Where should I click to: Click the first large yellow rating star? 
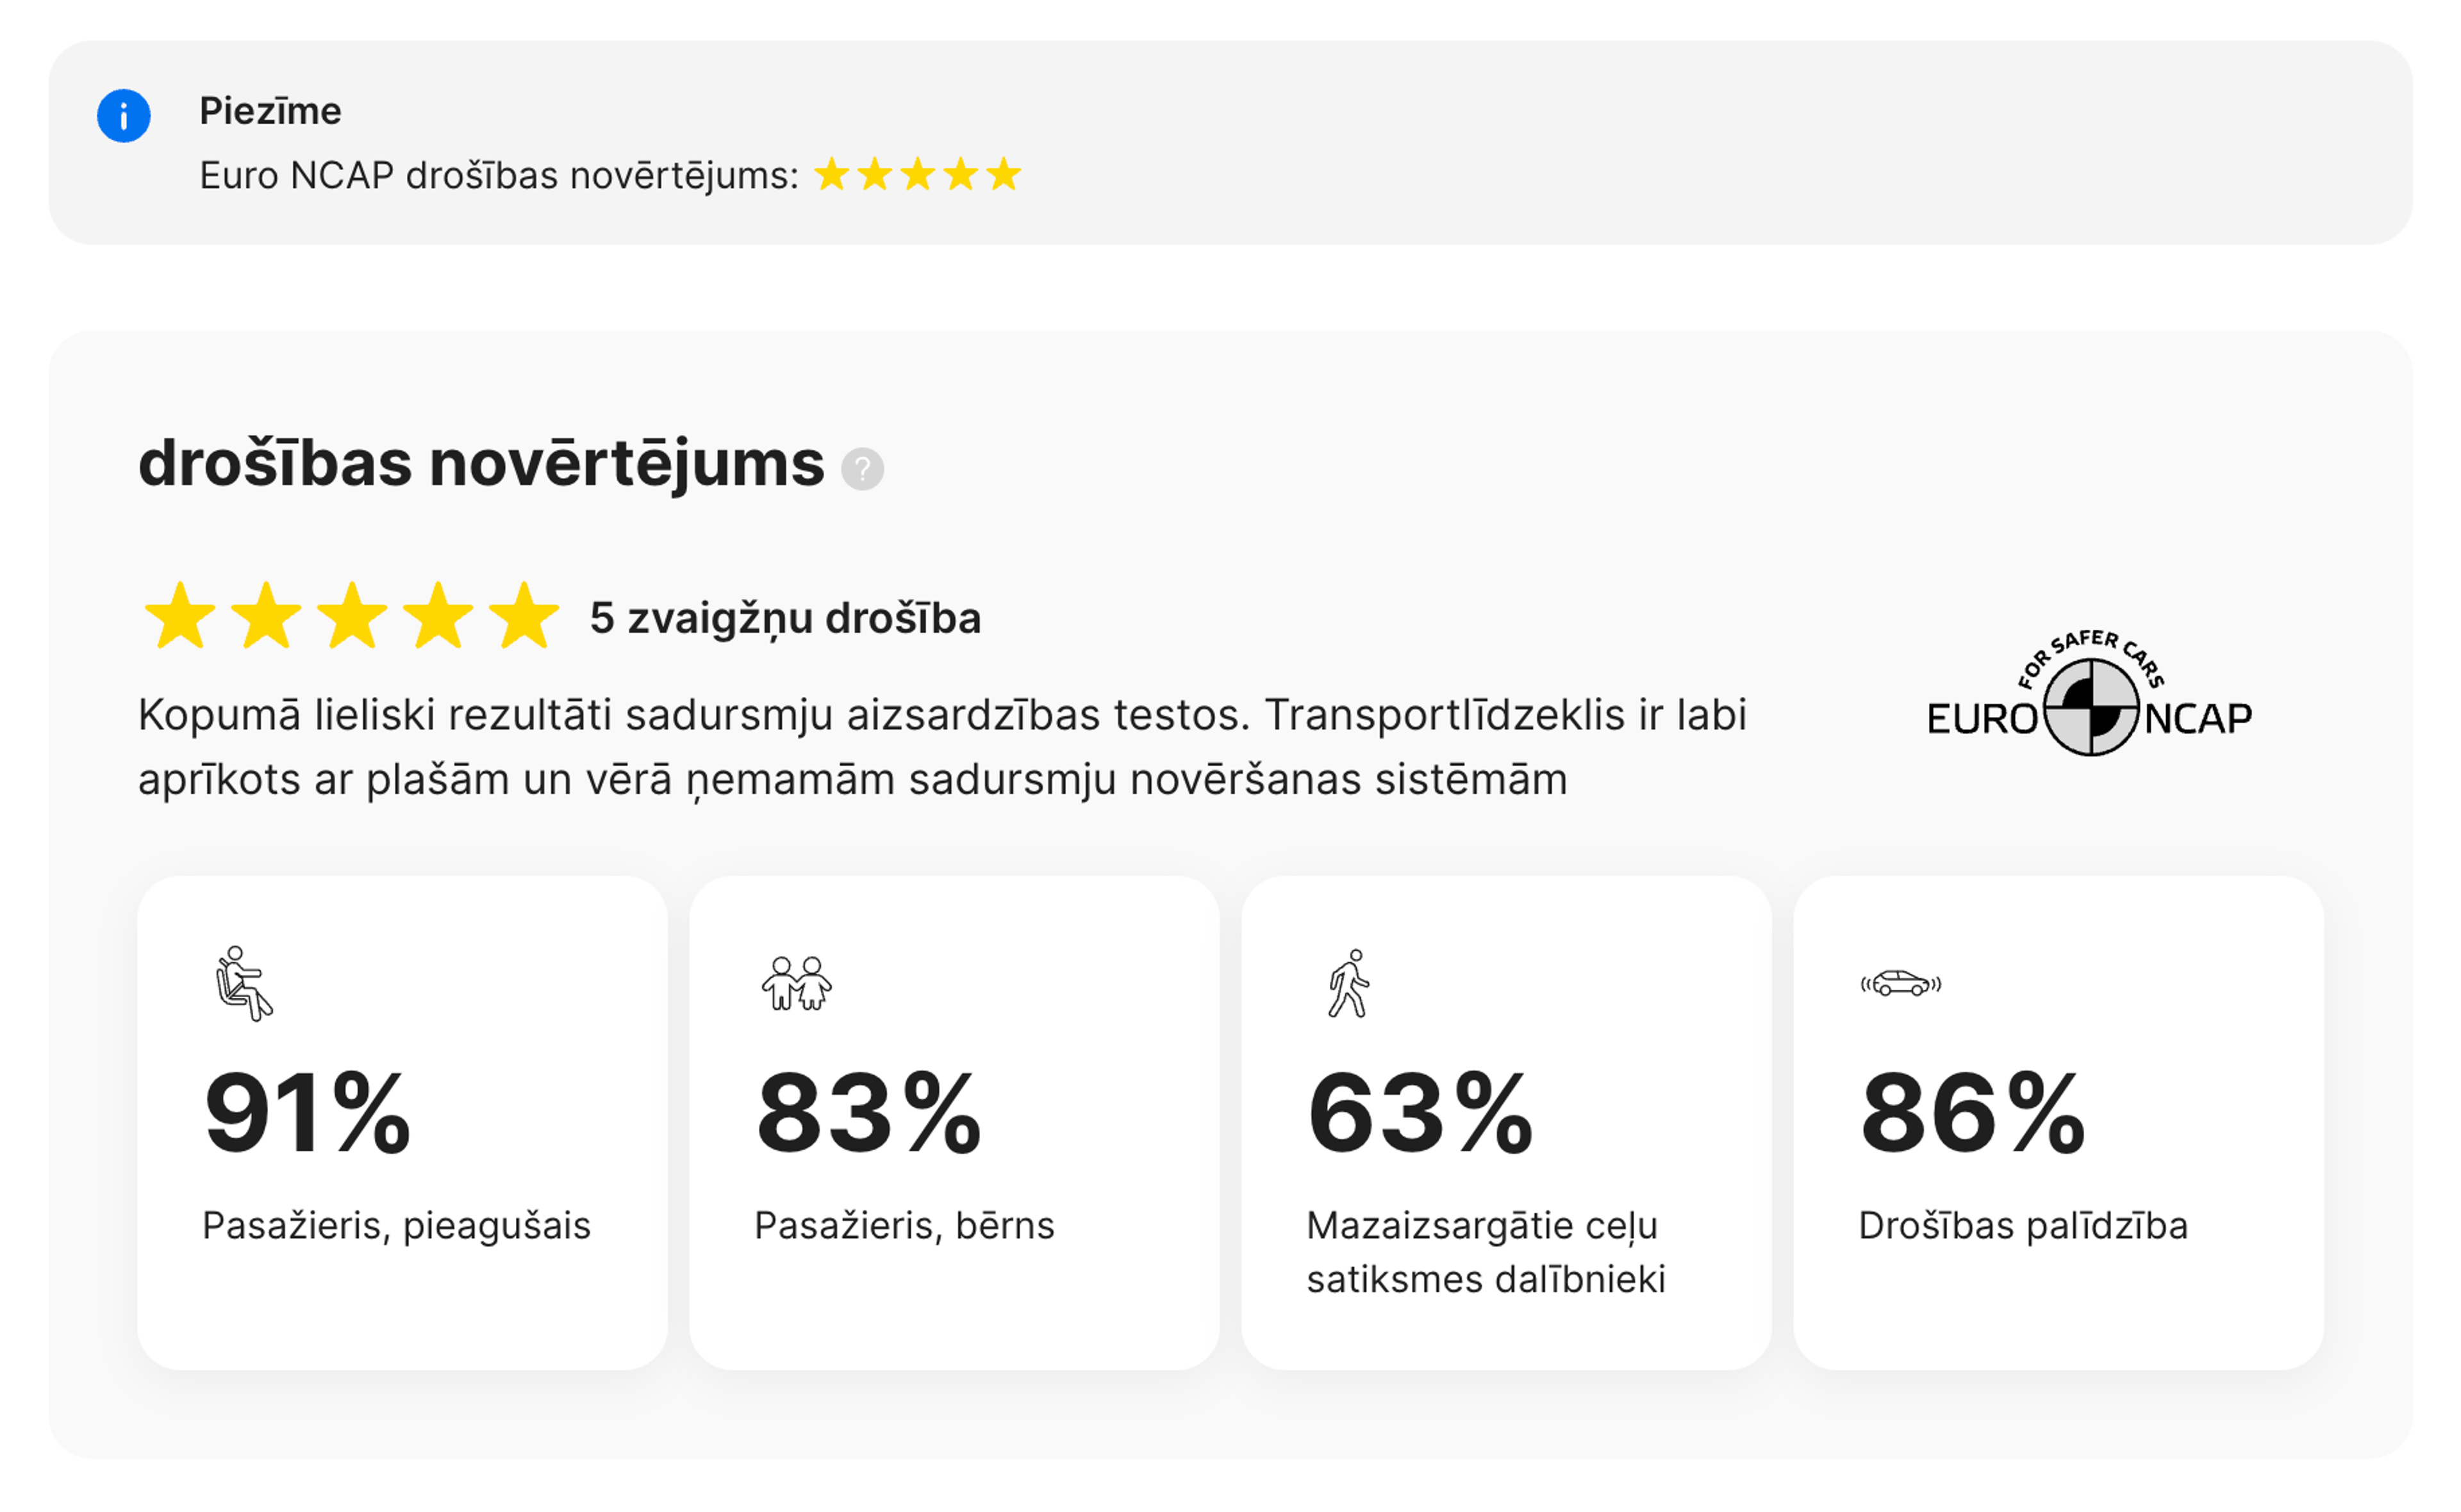180,616
